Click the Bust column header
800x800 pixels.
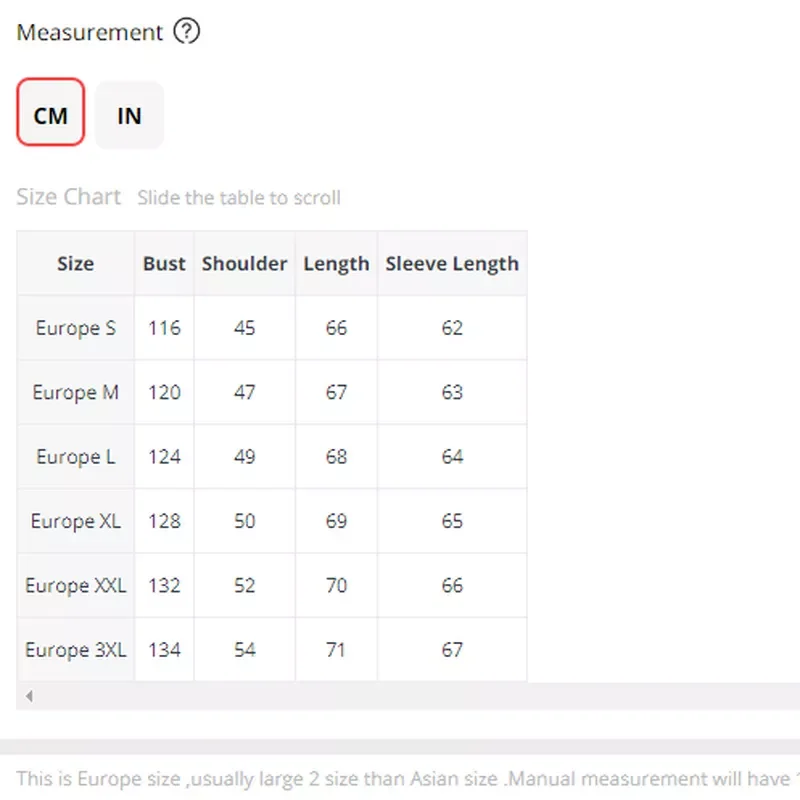click(x=164, y=264)
